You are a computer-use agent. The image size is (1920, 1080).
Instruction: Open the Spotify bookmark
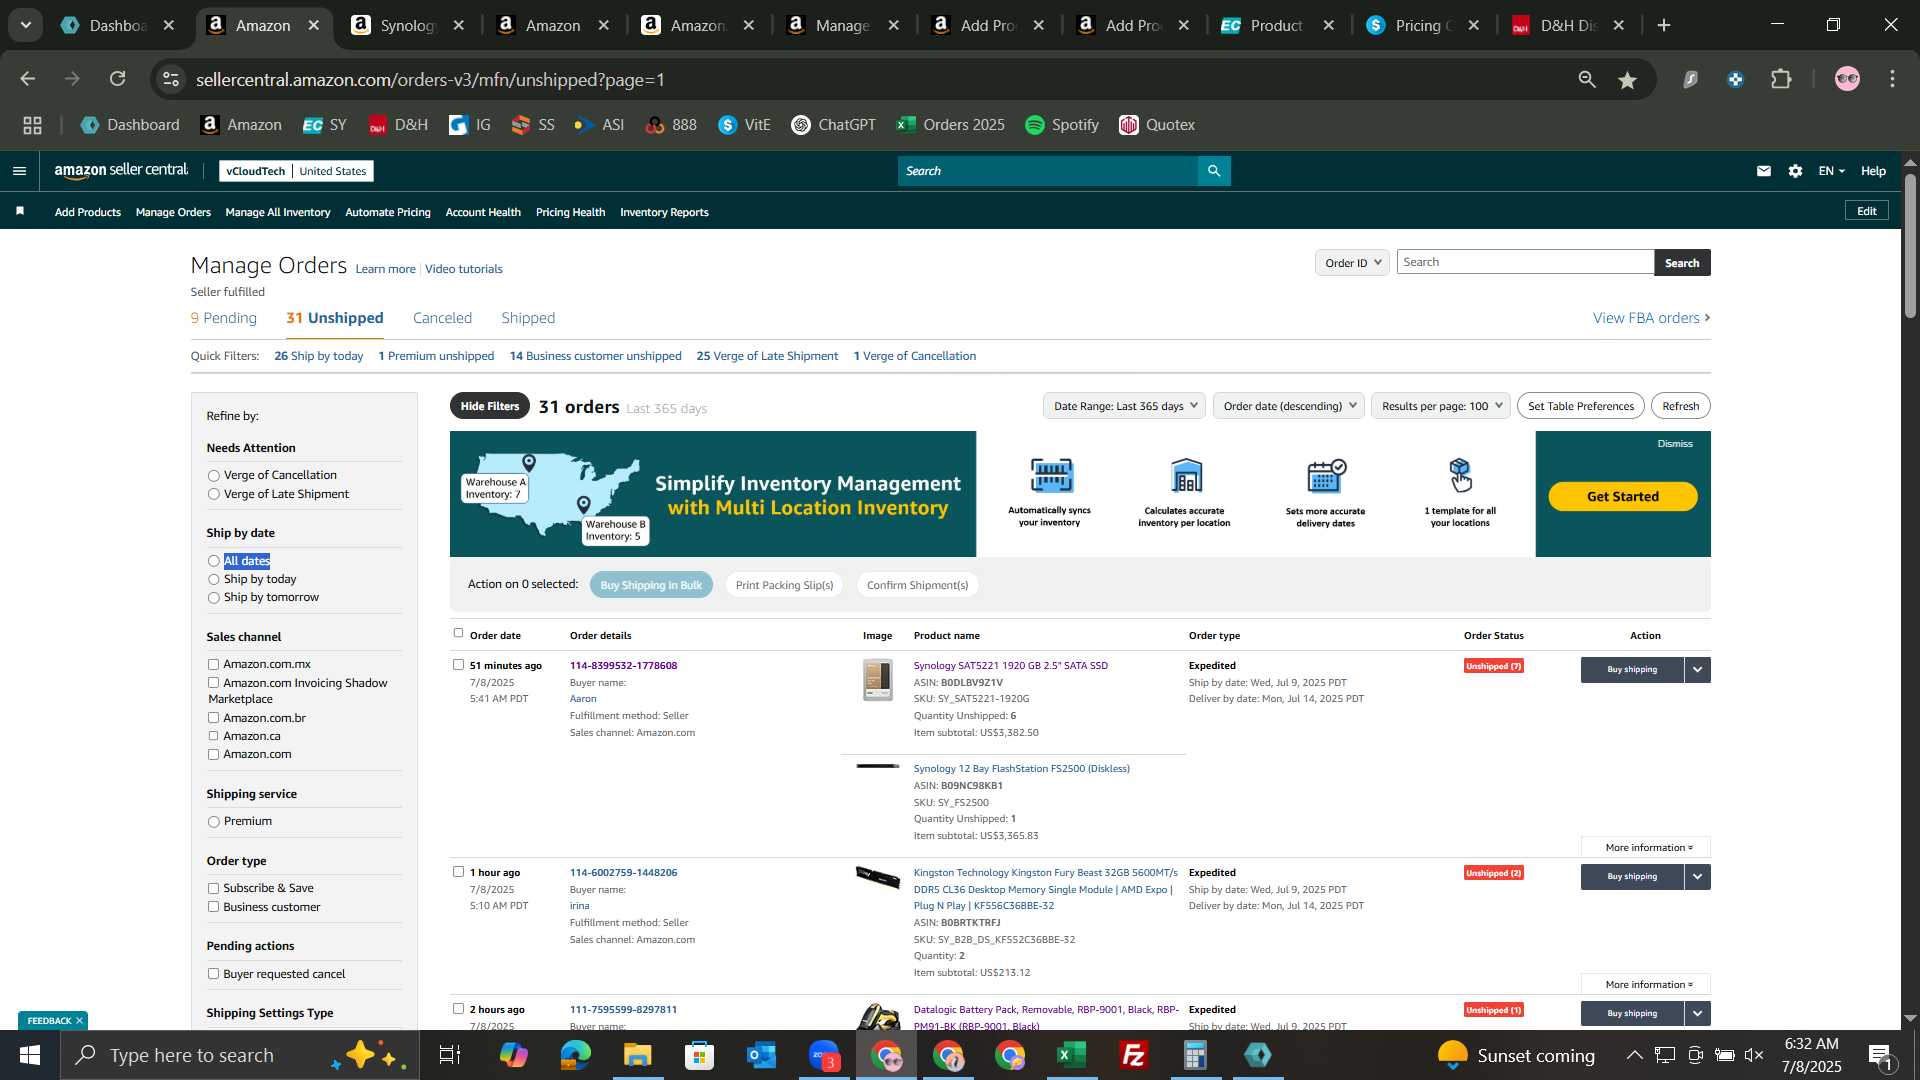pyautogui.click(x=1062, y=125)
